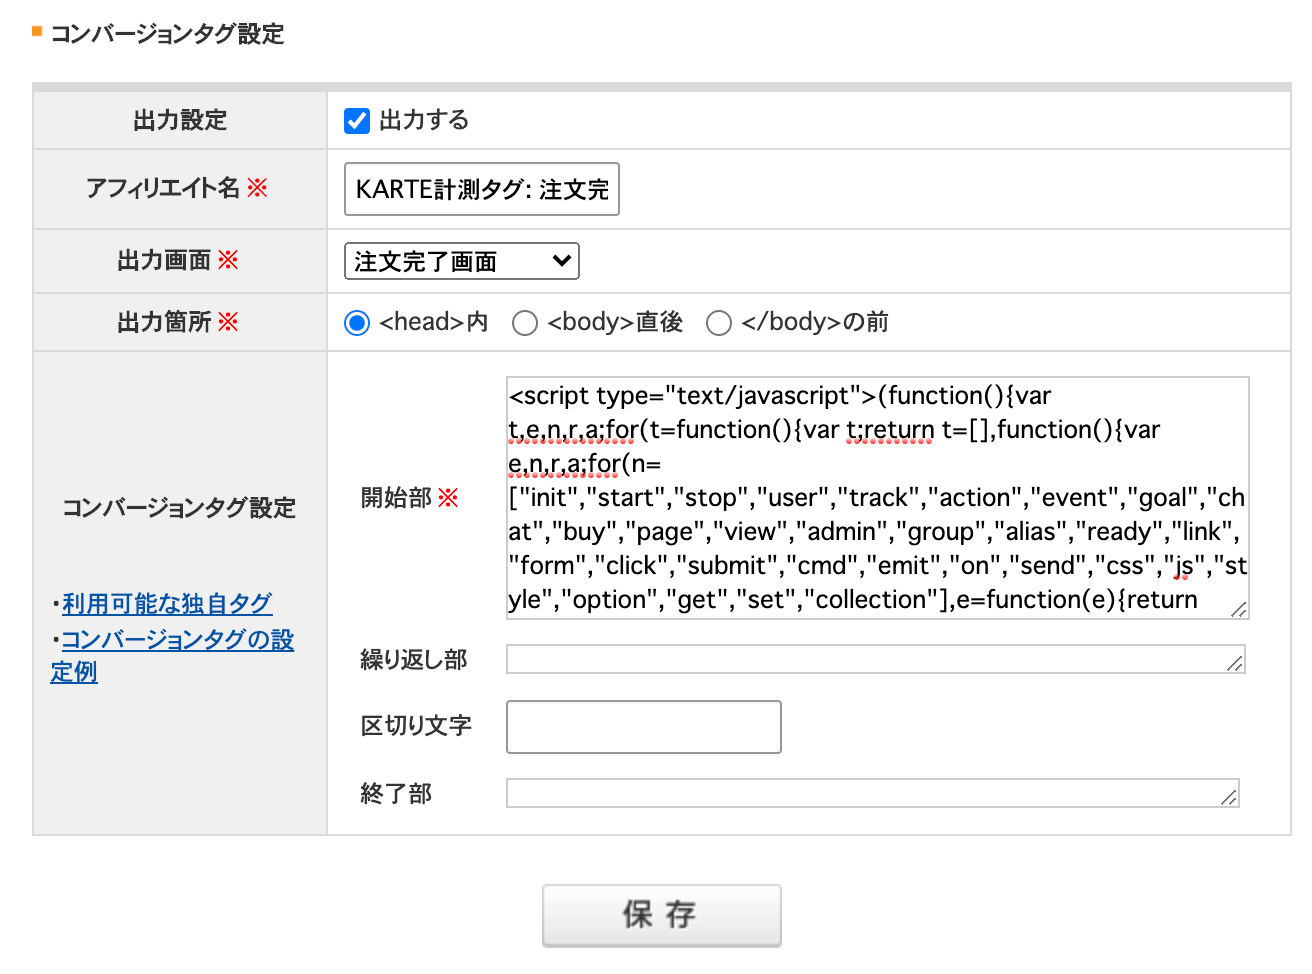
Task: Click the 終了部 textarea
Action: pos(873,793)
